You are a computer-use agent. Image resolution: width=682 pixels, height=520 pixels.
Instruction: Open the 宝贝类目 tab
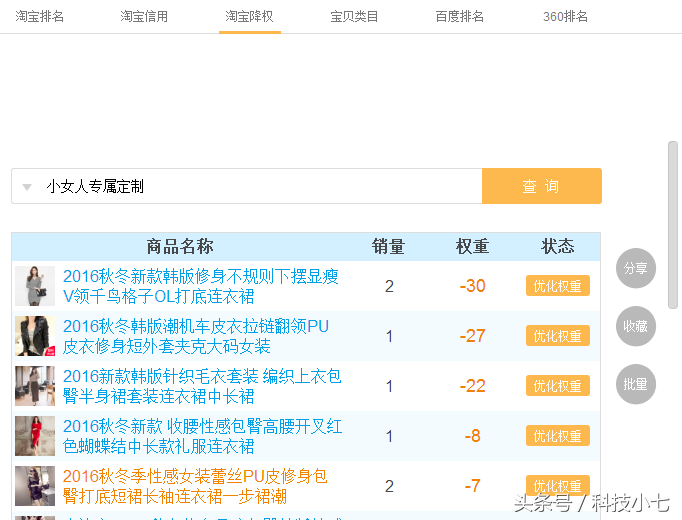coord(354,17)
